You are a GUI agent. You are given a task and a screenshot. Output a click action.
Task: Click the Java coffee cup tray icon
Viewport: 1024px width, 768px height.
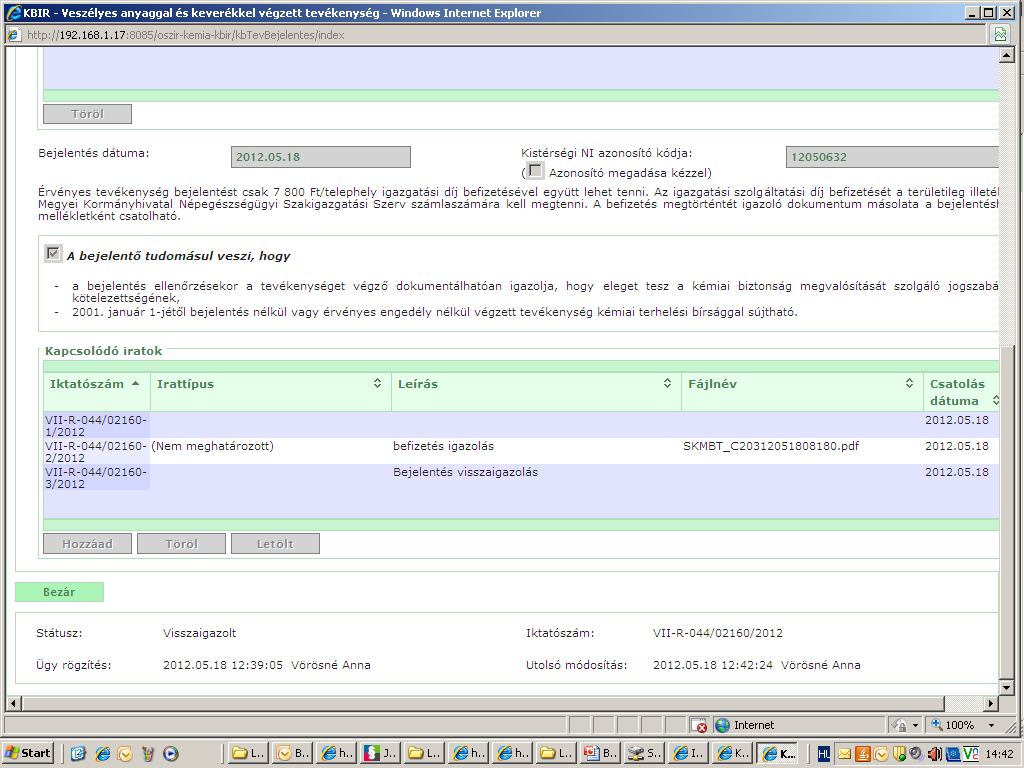pos(863,754)
